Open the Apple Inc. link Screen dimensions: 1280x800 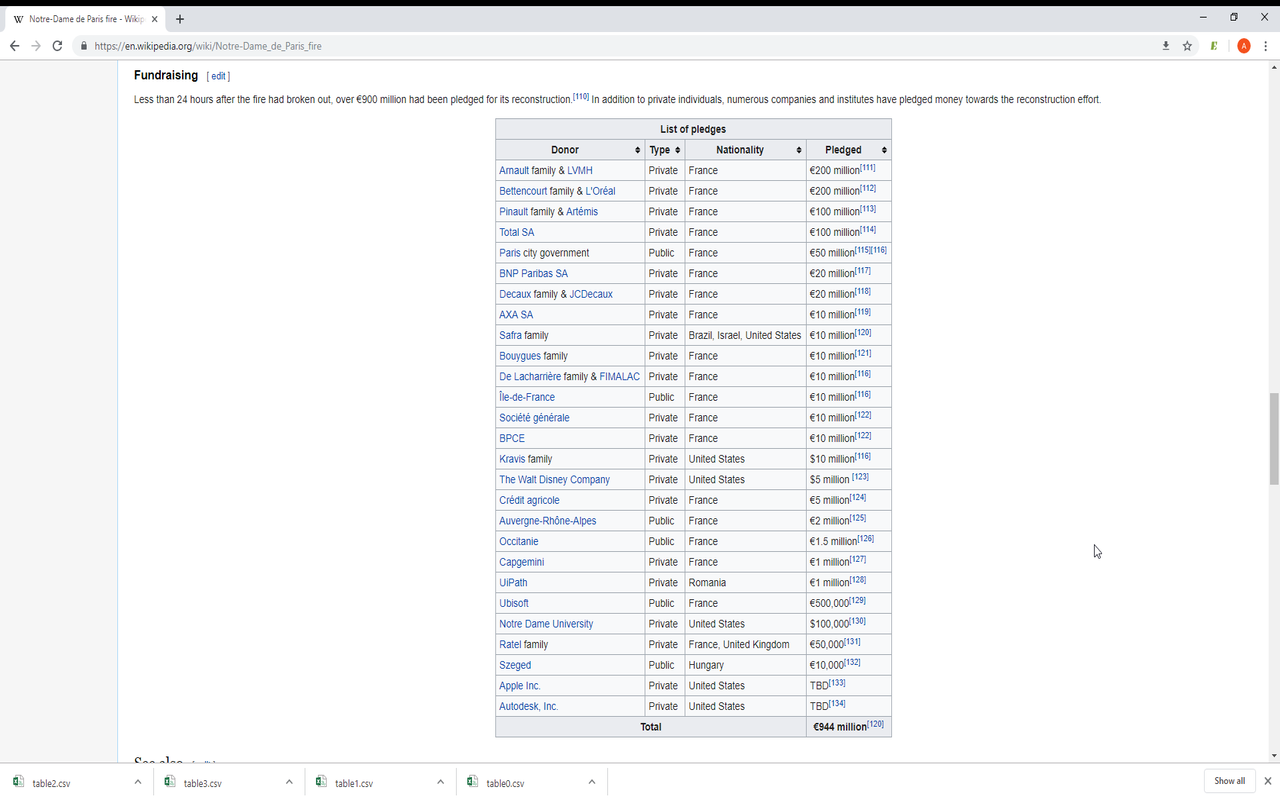(x=519, y=686)
